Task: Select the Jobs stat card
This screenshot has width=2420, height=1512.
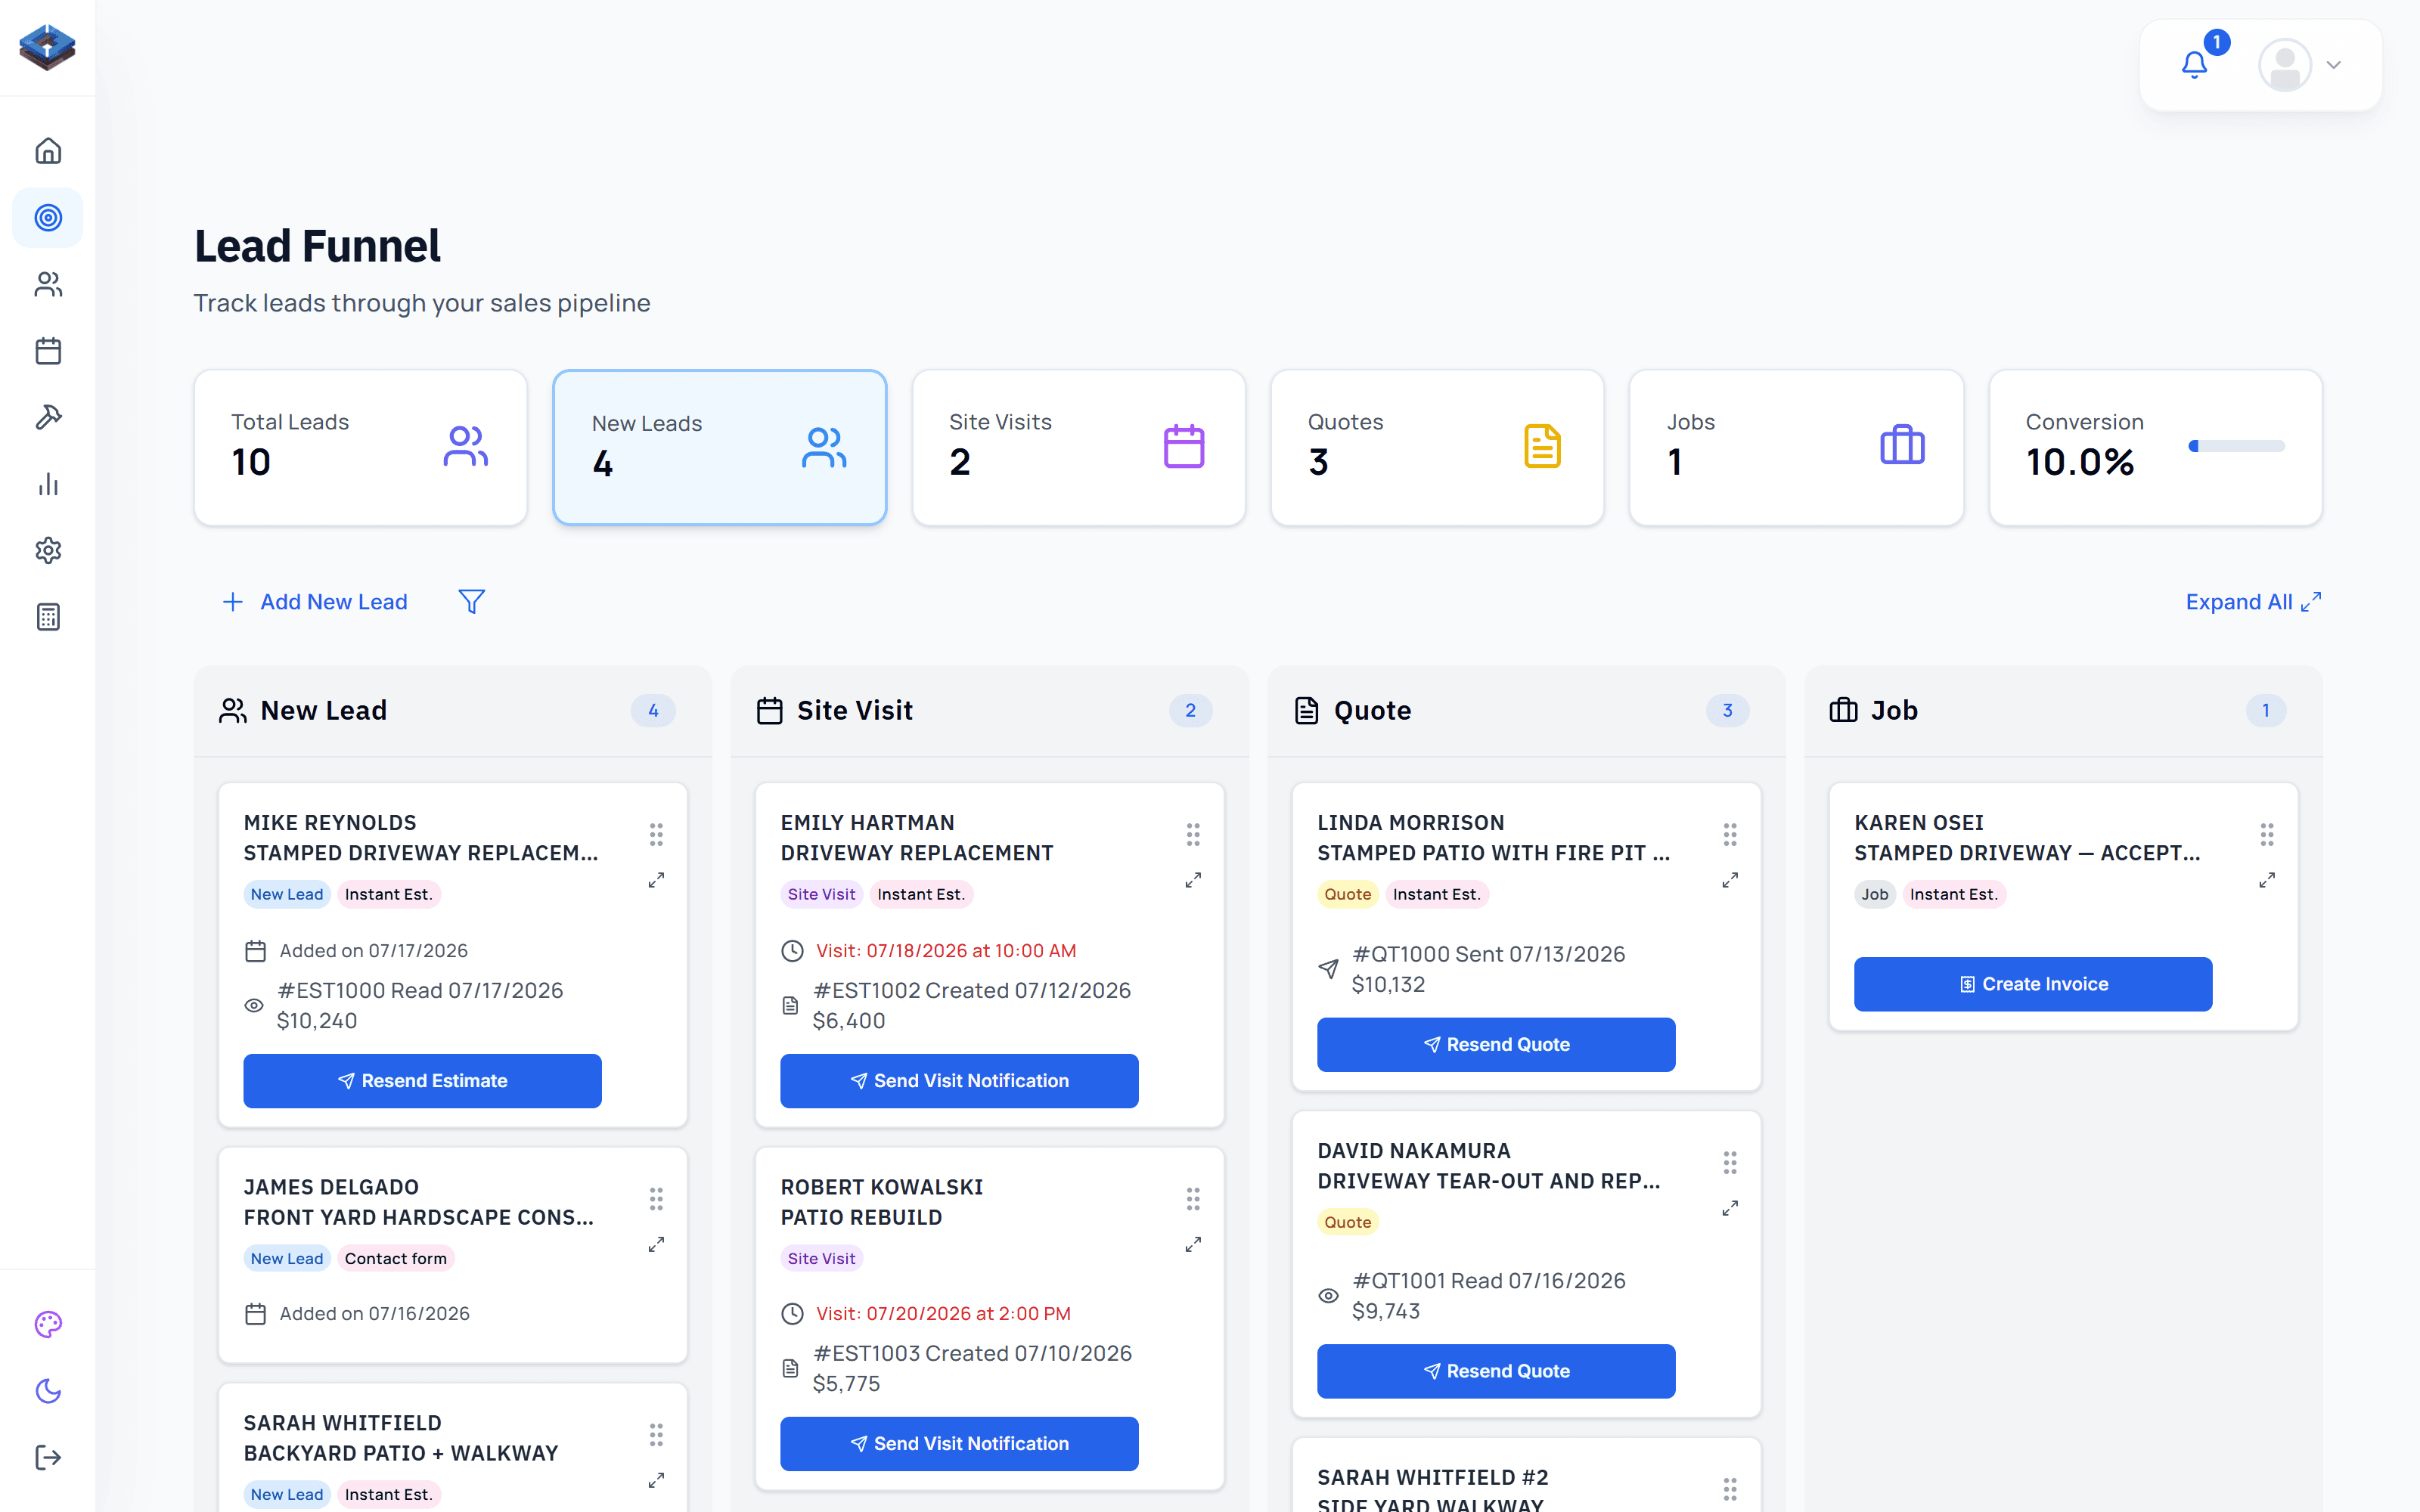Action: tap(1796, 447)
